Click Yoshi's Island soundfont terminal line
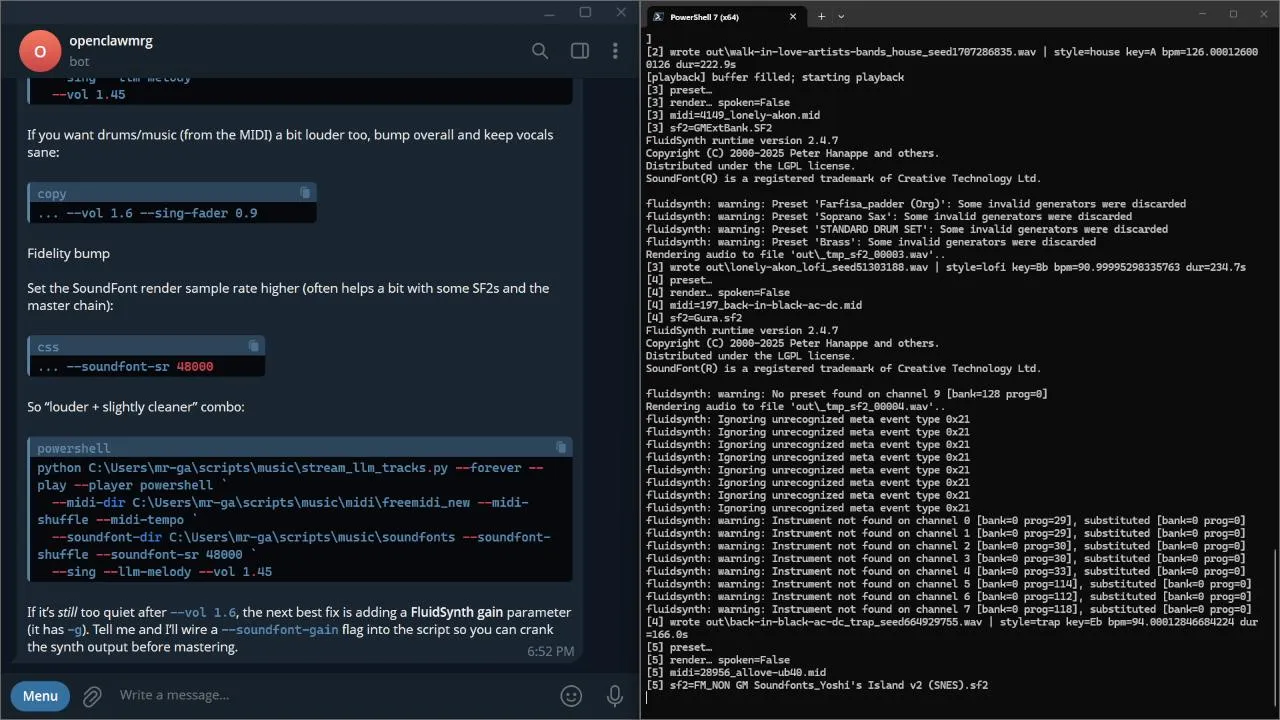The height and width of the screenshot is (720, 1280). pos(817,685)
